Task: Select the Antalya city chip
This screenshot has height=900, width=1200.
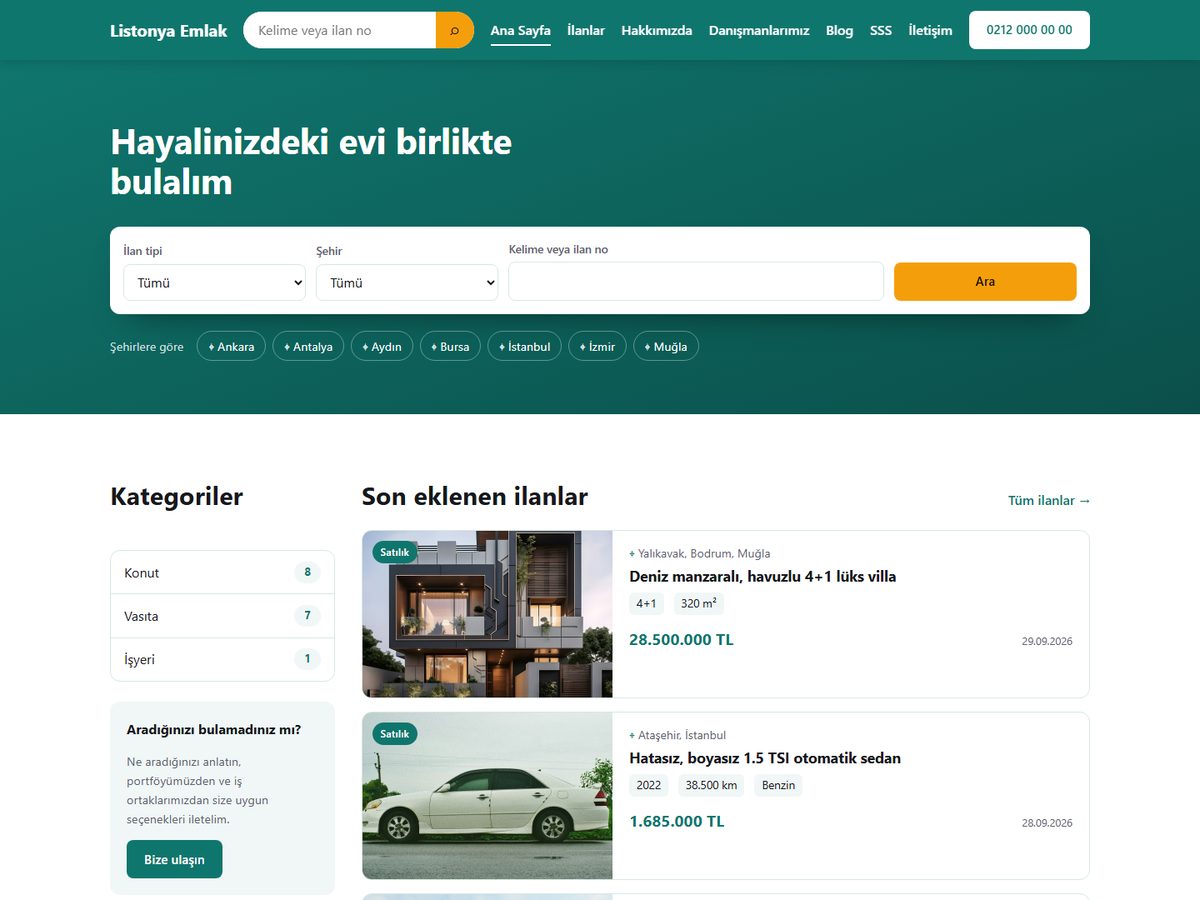Action: pos(308,346)
